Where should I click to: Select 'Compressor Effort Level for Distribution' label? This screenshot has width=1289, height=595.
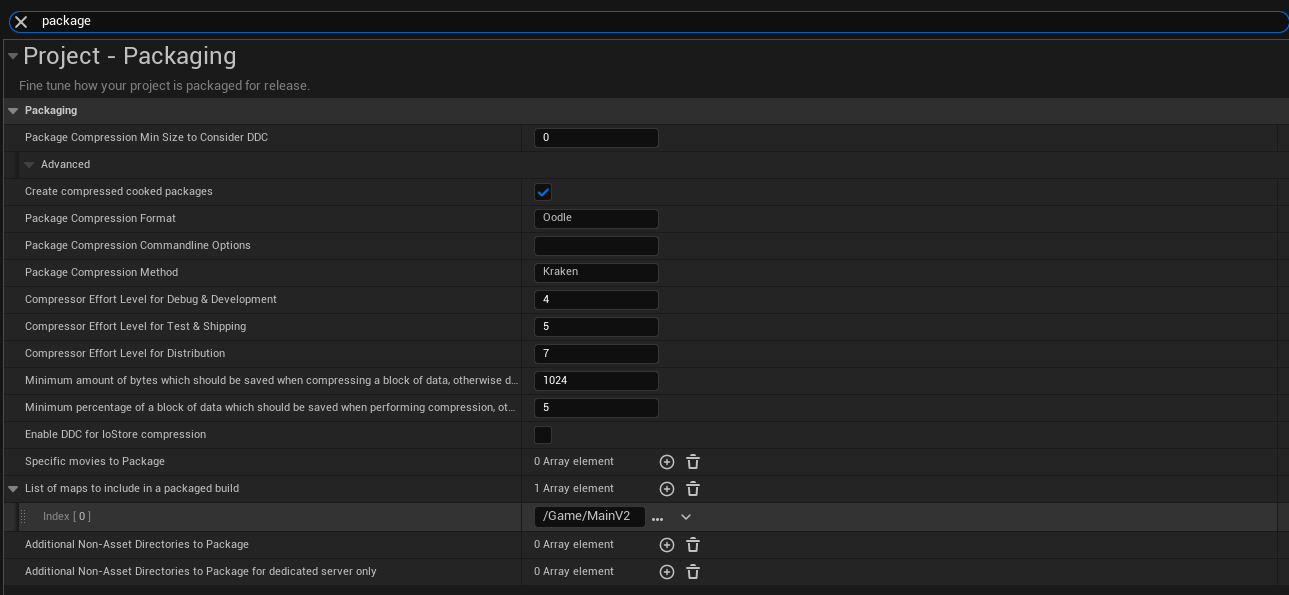coord(125,354)
